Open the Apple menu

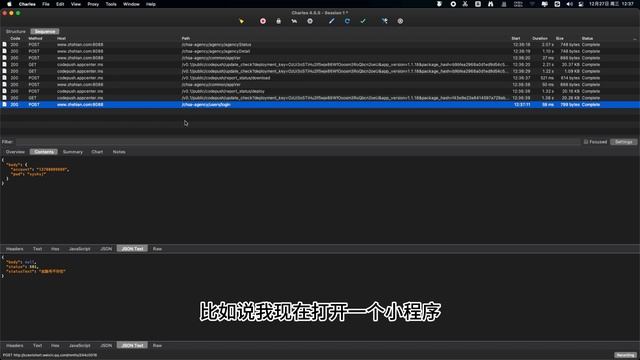click(x=9, y=4)
